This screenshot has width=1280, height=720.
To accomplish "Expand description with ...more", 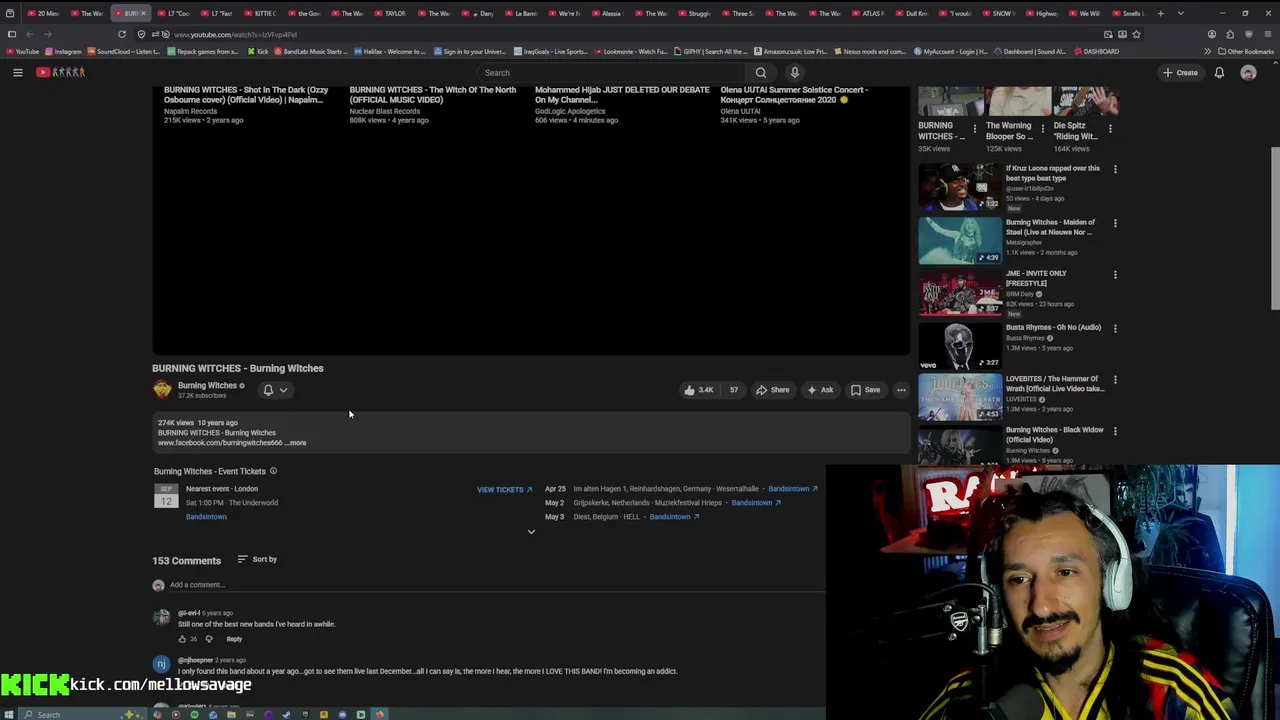I will (x=296, y=442).
